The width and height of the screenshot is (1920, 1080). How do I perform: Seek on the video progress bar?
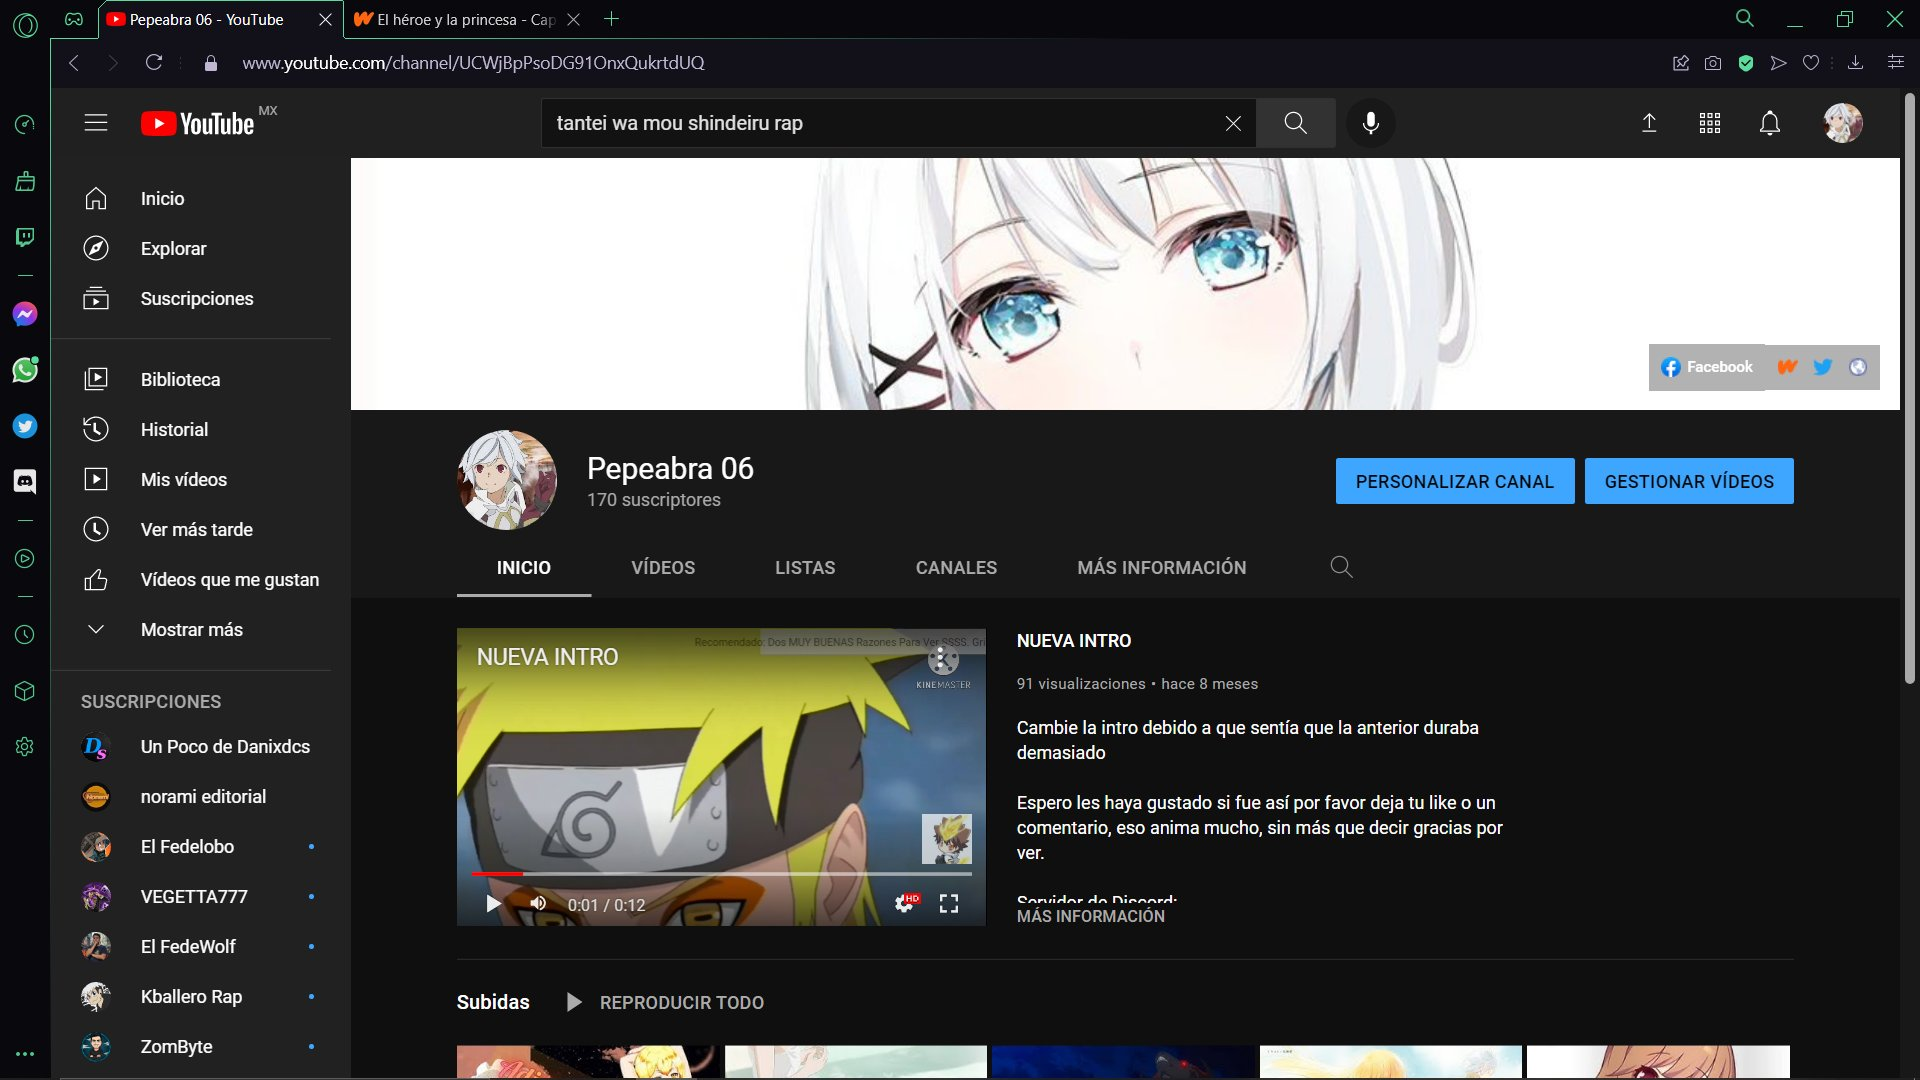[721, 874]
